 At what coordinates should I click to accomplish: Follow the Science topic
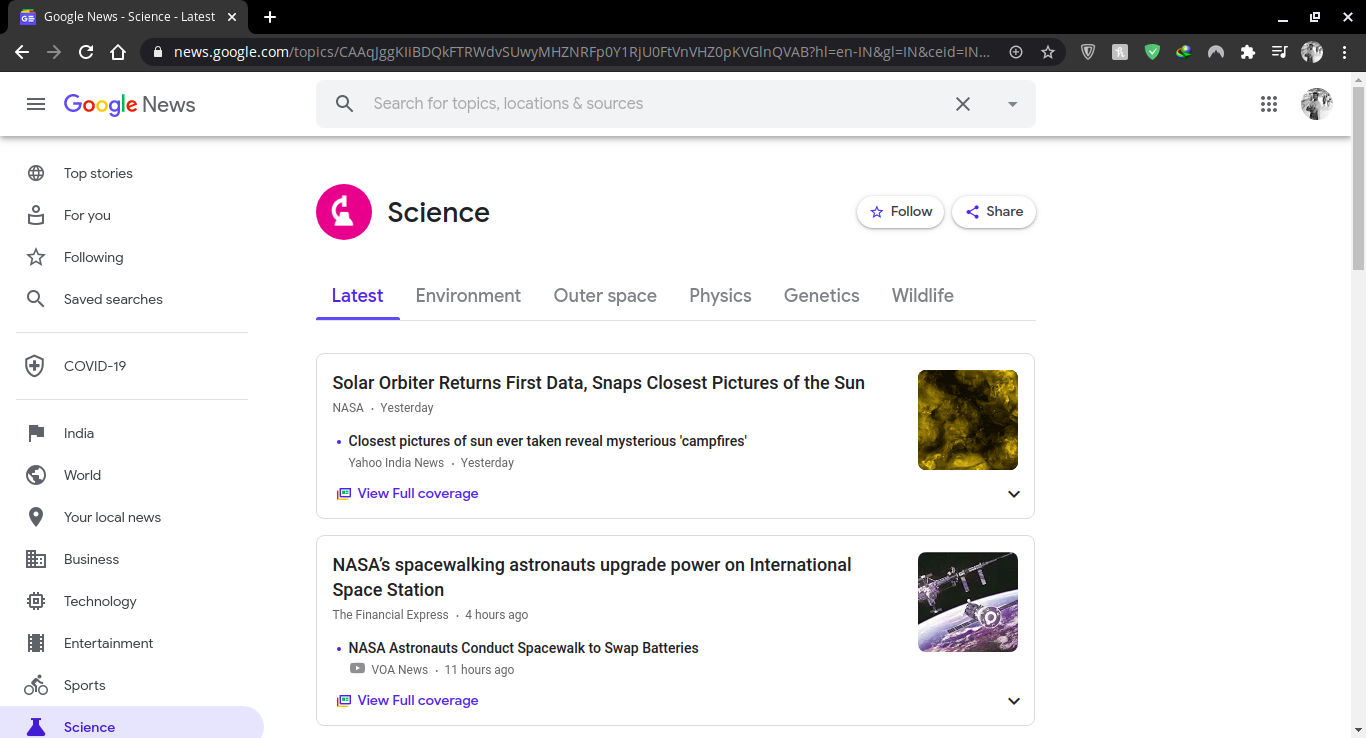(x=900, y=212)
